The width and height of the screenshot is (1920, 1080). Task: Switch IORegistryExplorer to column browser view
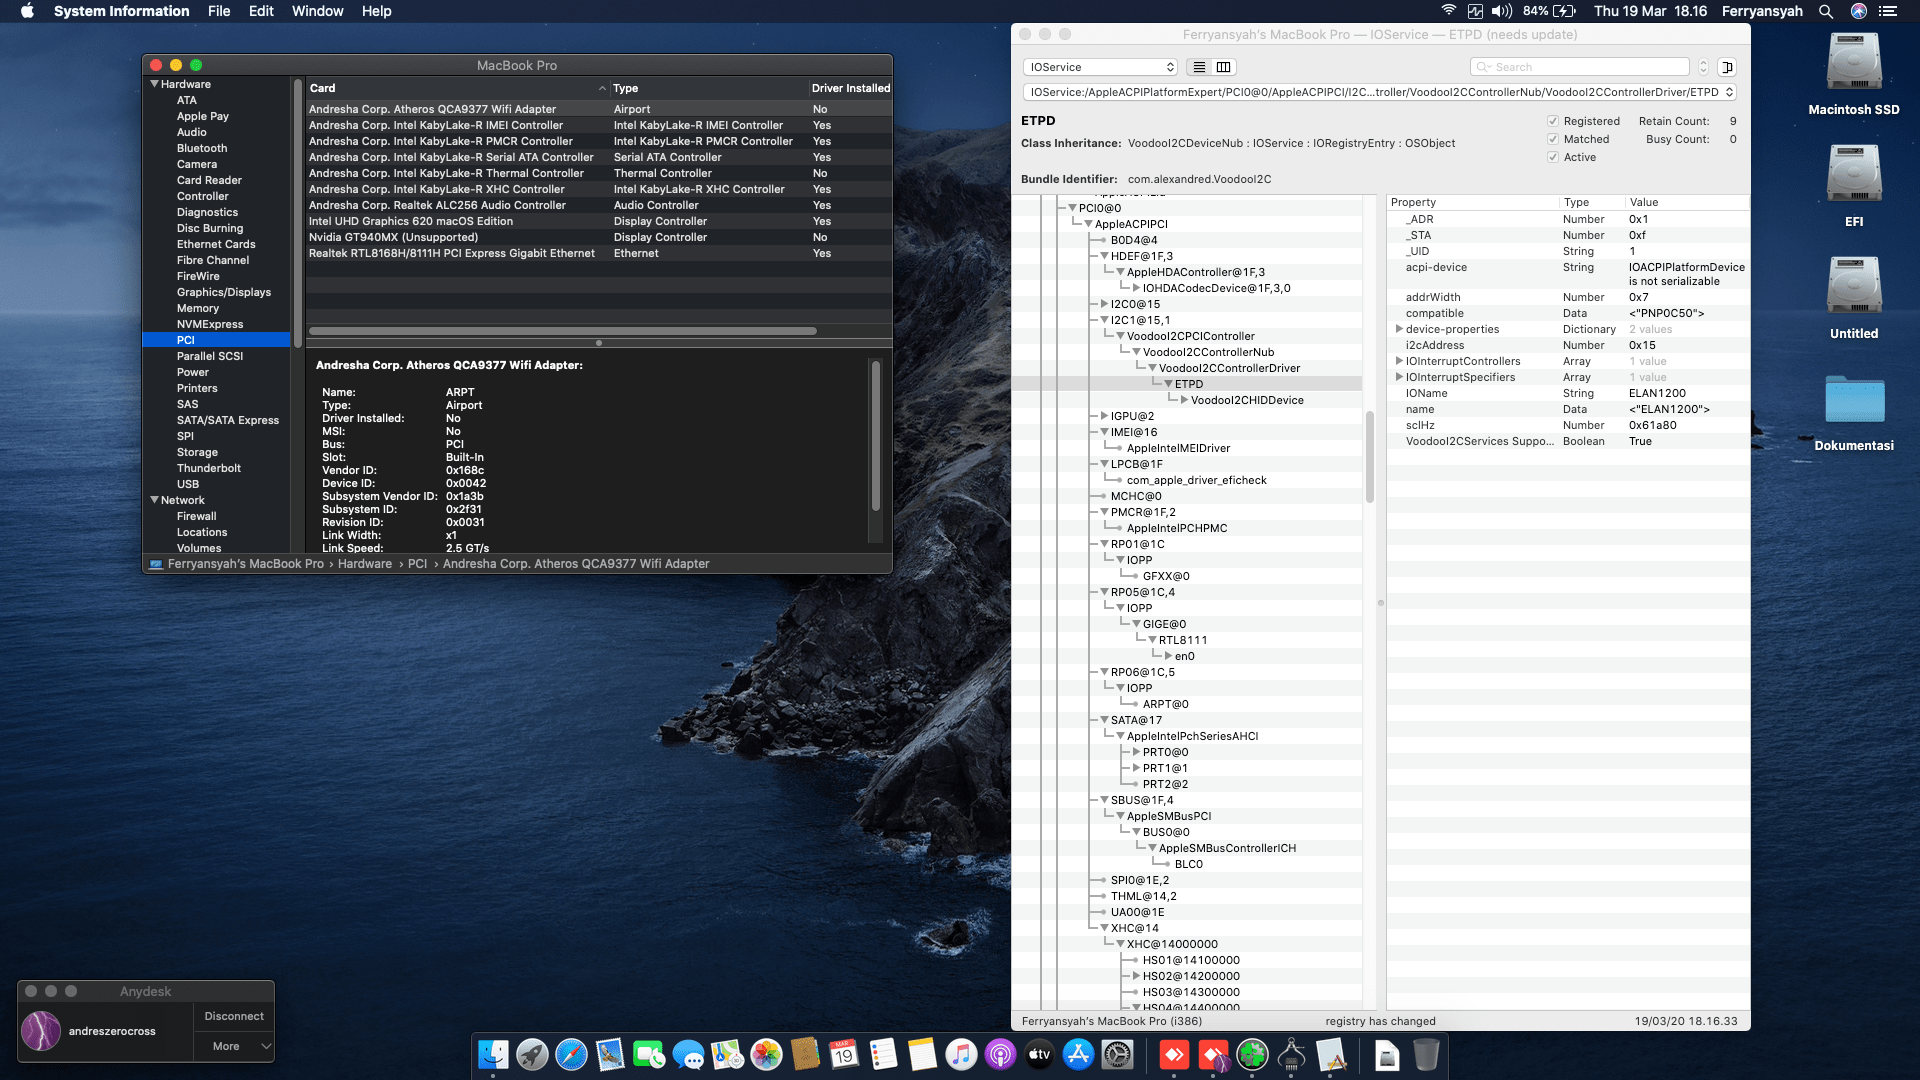coord(1223,67)
